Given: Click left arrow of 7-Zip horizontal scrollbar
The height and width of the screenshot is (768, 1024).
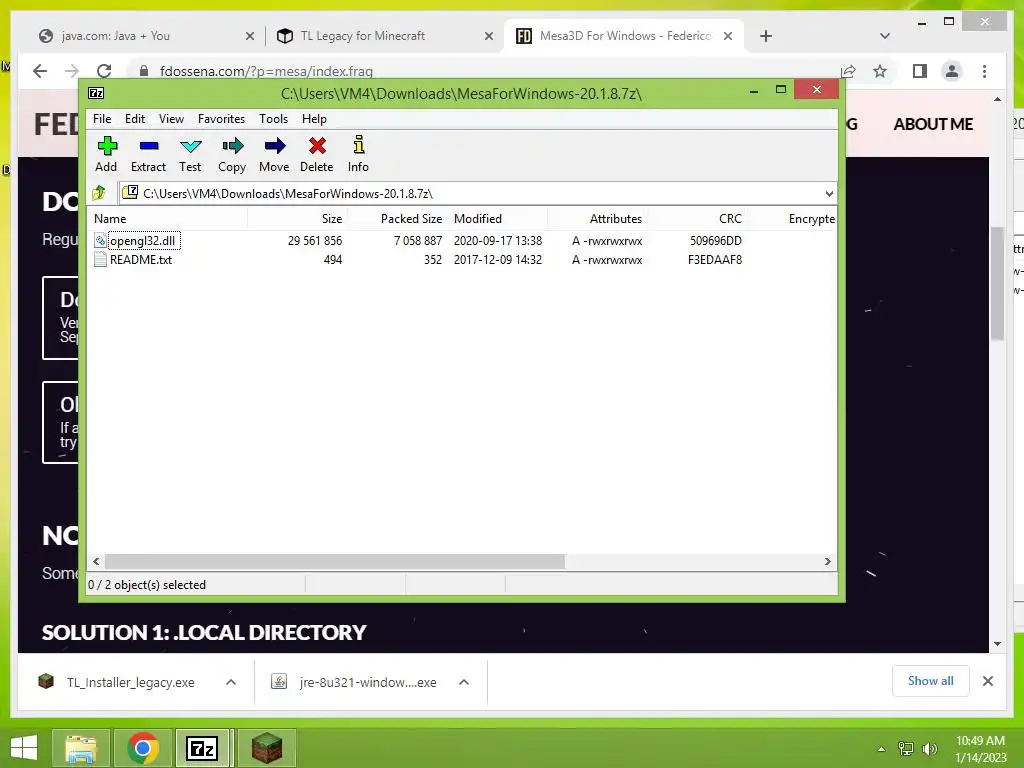Looking at the screenshot, I should tap(96, 562).
